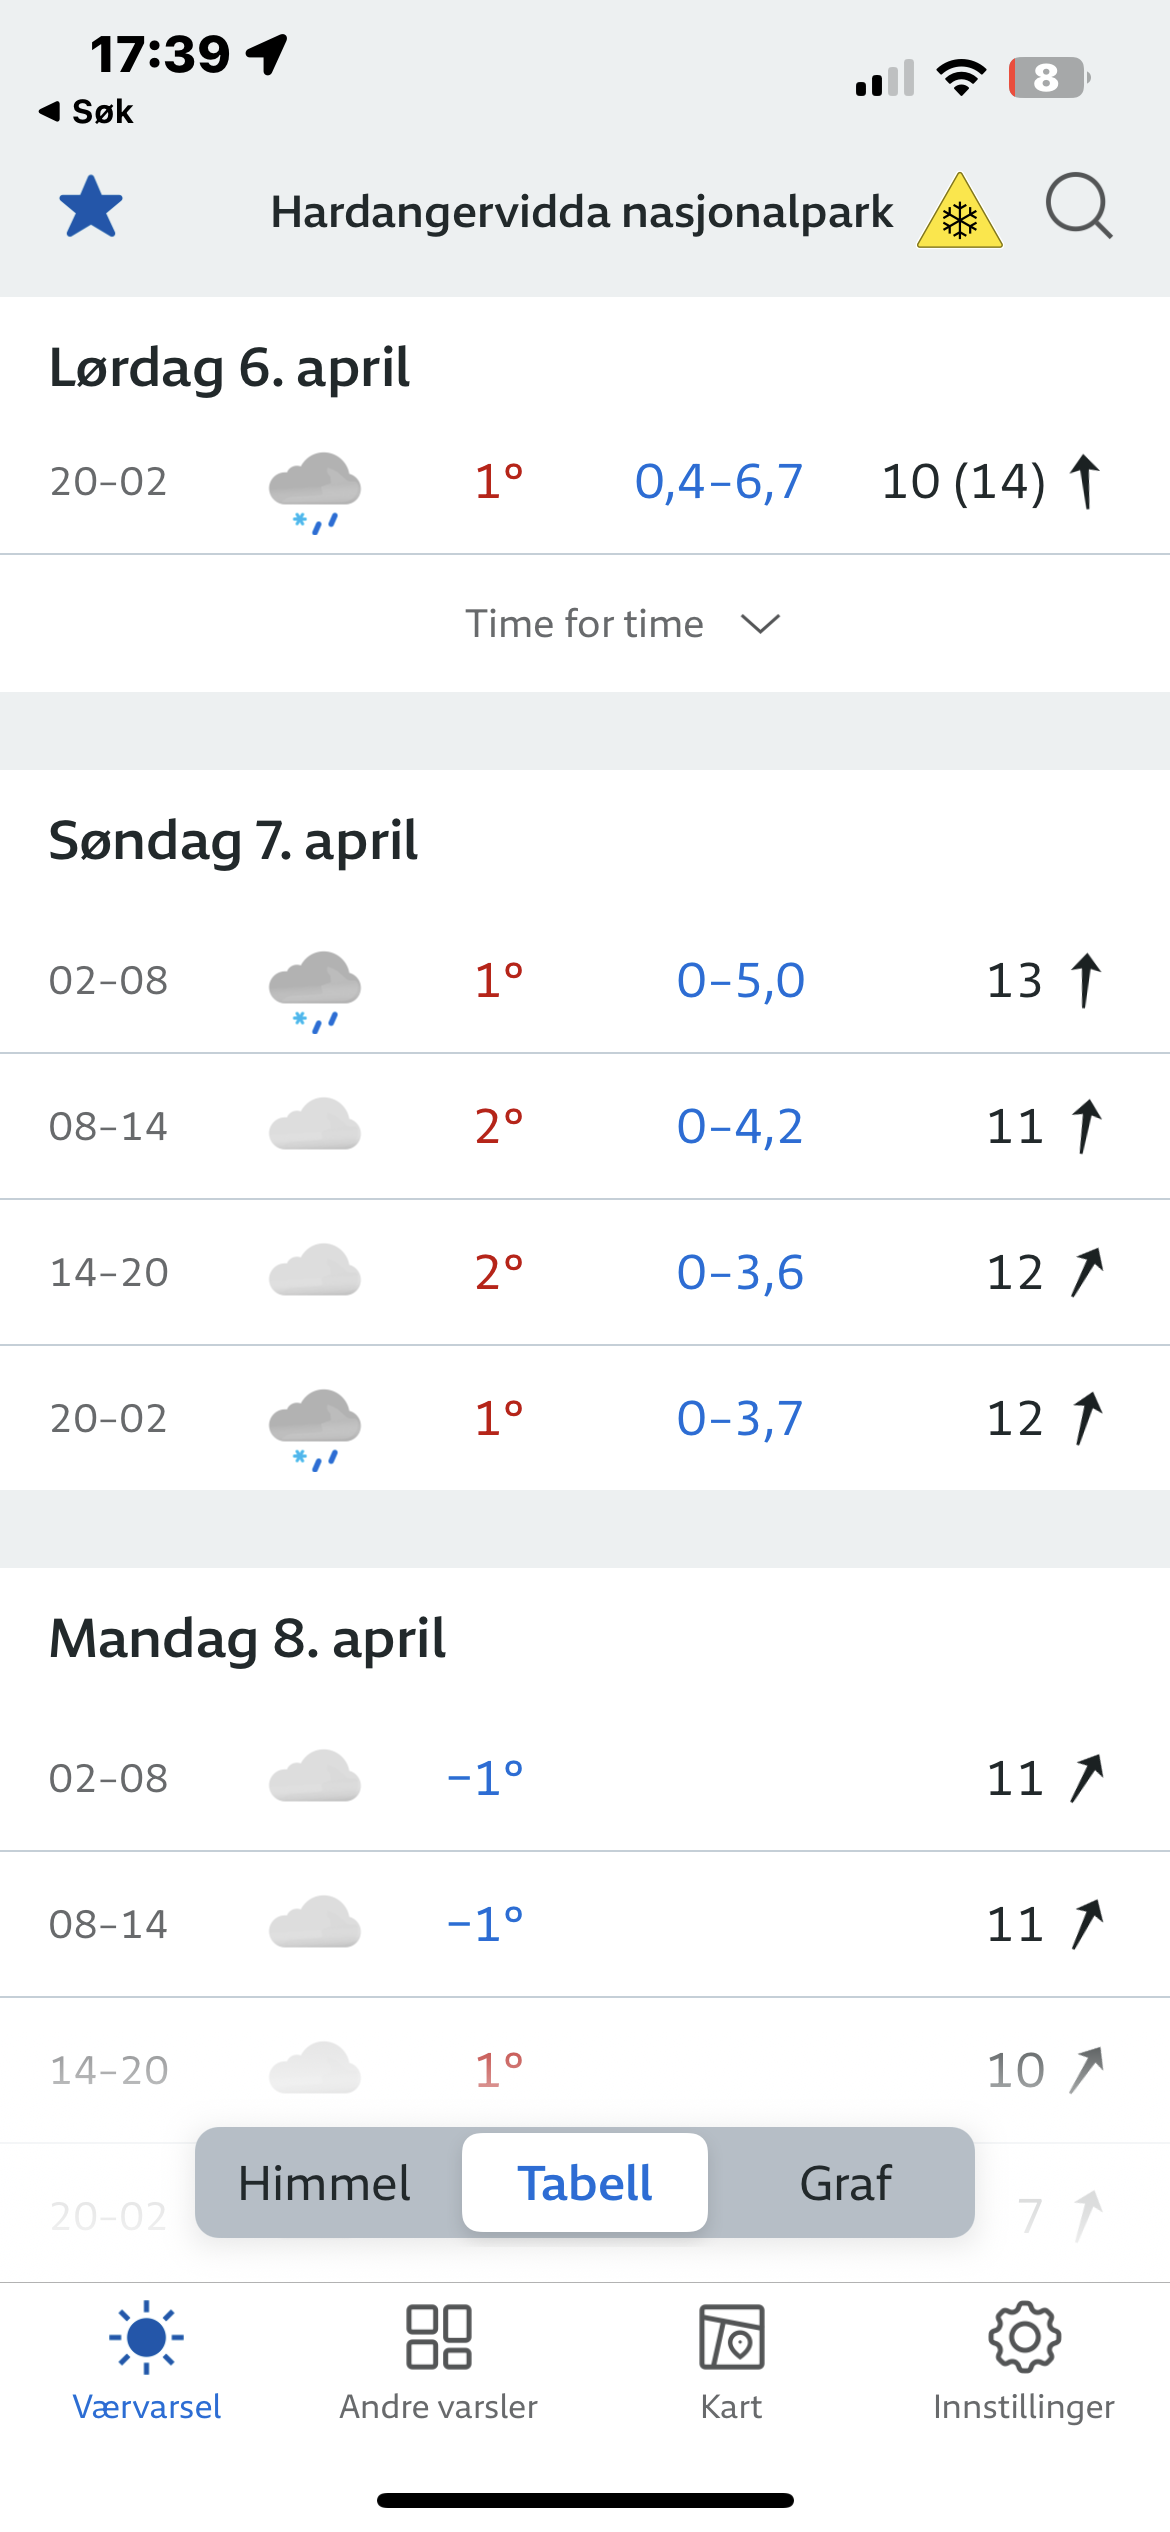Tap the cloud icon for Søndag 08-14
This screenshot has width=1170, height=2532.
point(315,1125)
